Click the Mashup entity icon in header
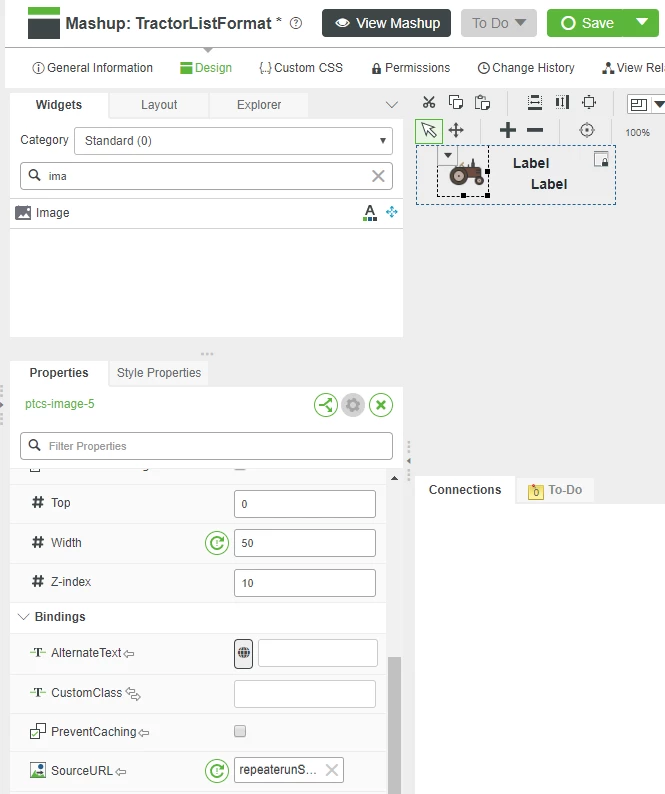The width and height of the screenshot is (665, 794). [x=44, y=23]
